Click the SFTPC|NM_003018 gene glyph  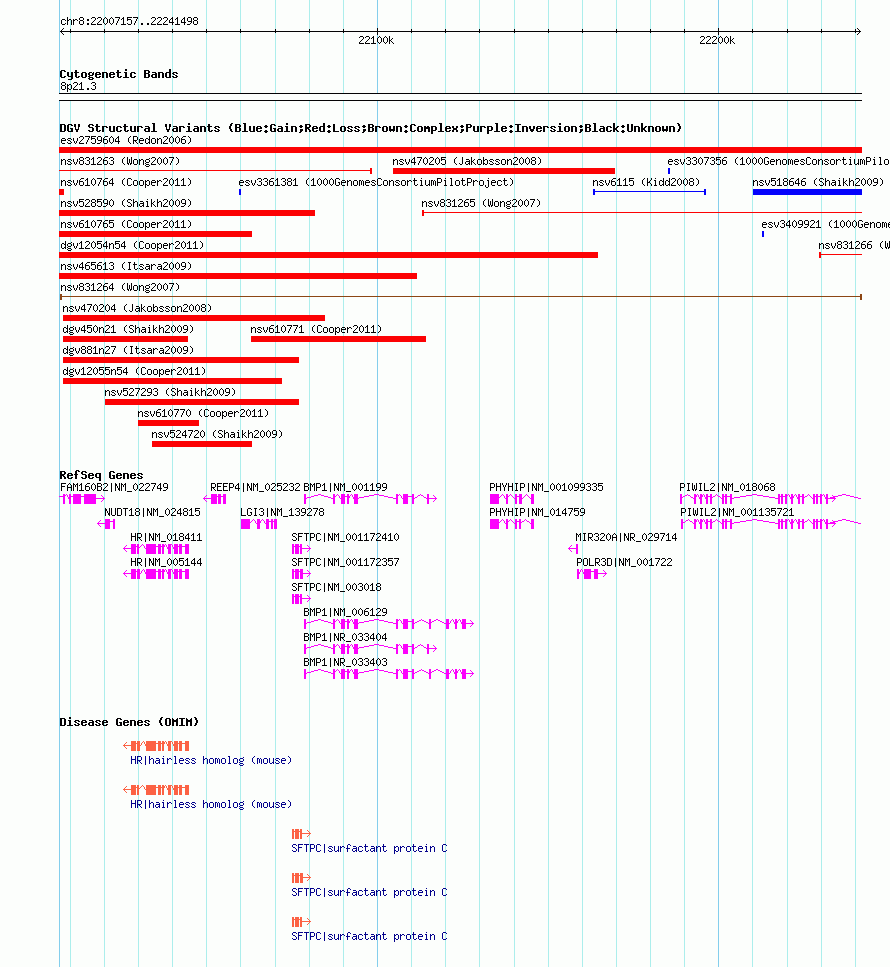coord(301,599)
